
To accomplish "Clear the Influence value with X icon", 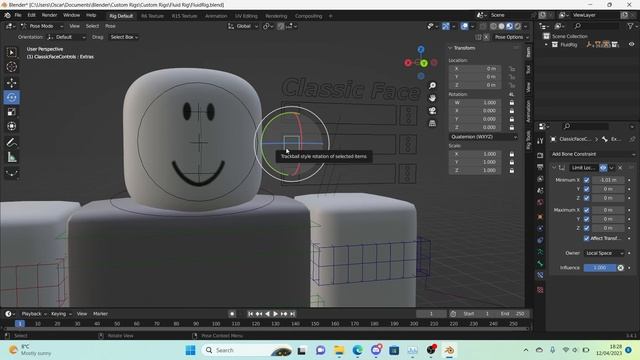I will coord(620,268).
